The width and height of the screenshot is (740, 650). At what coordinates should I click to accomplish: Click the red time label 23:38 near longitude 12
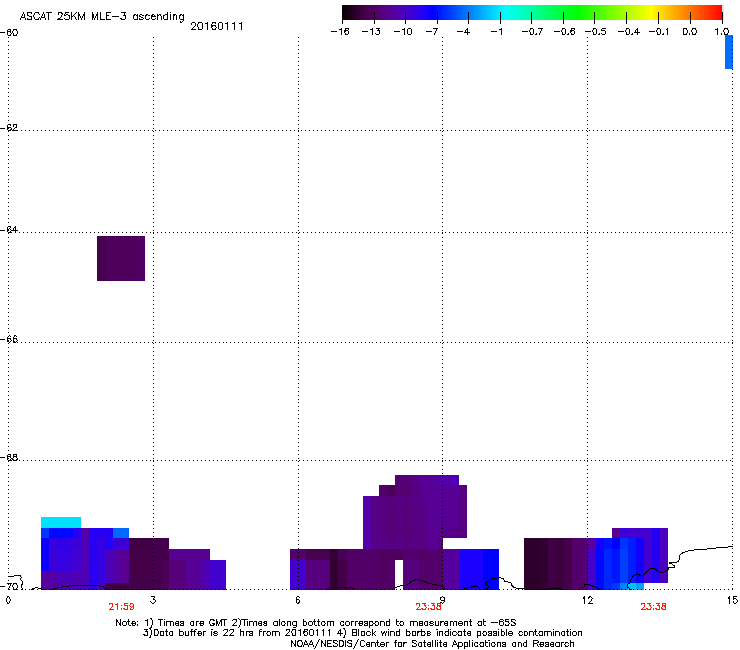tap(653, 607)
